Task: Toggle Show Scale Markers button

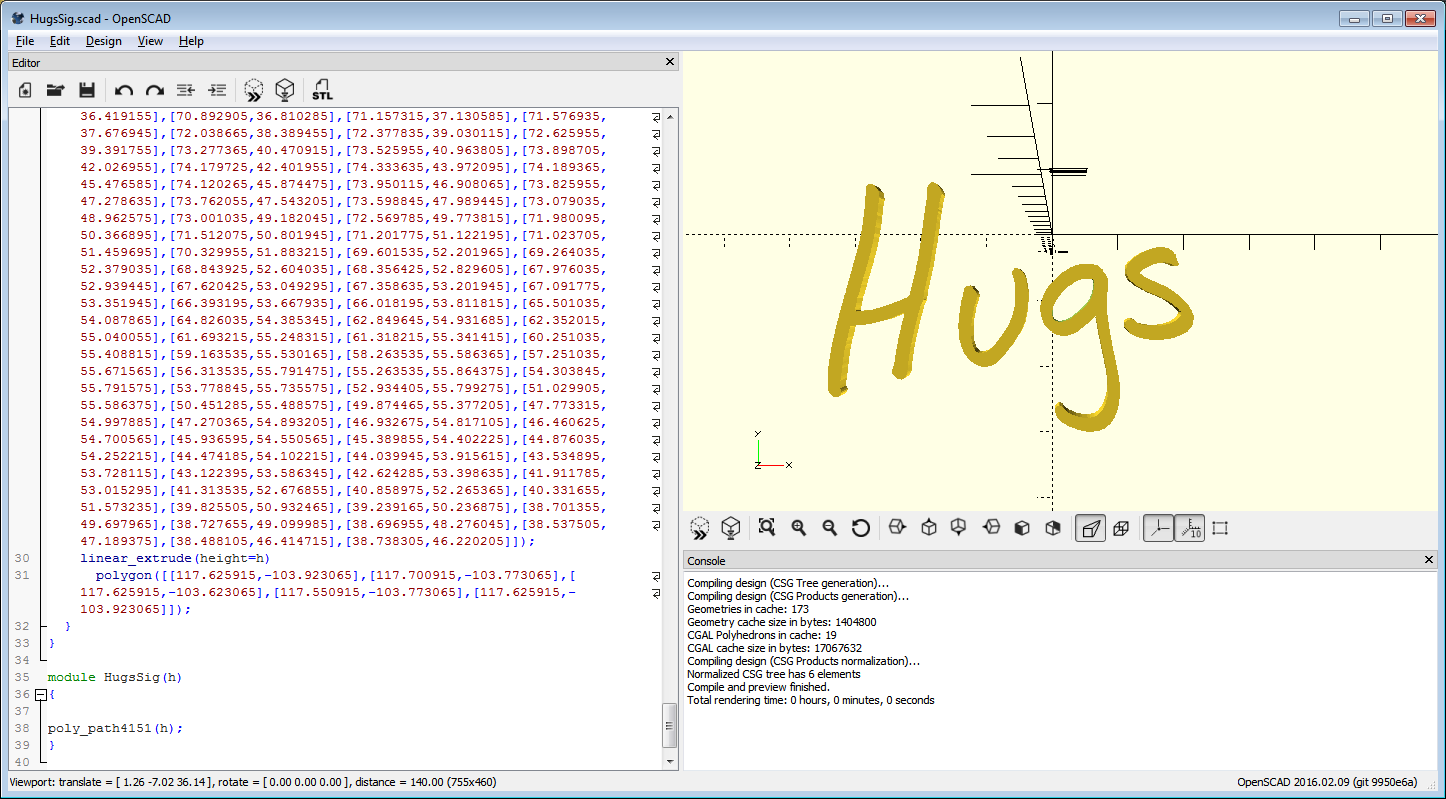Action: [1189, 528]
